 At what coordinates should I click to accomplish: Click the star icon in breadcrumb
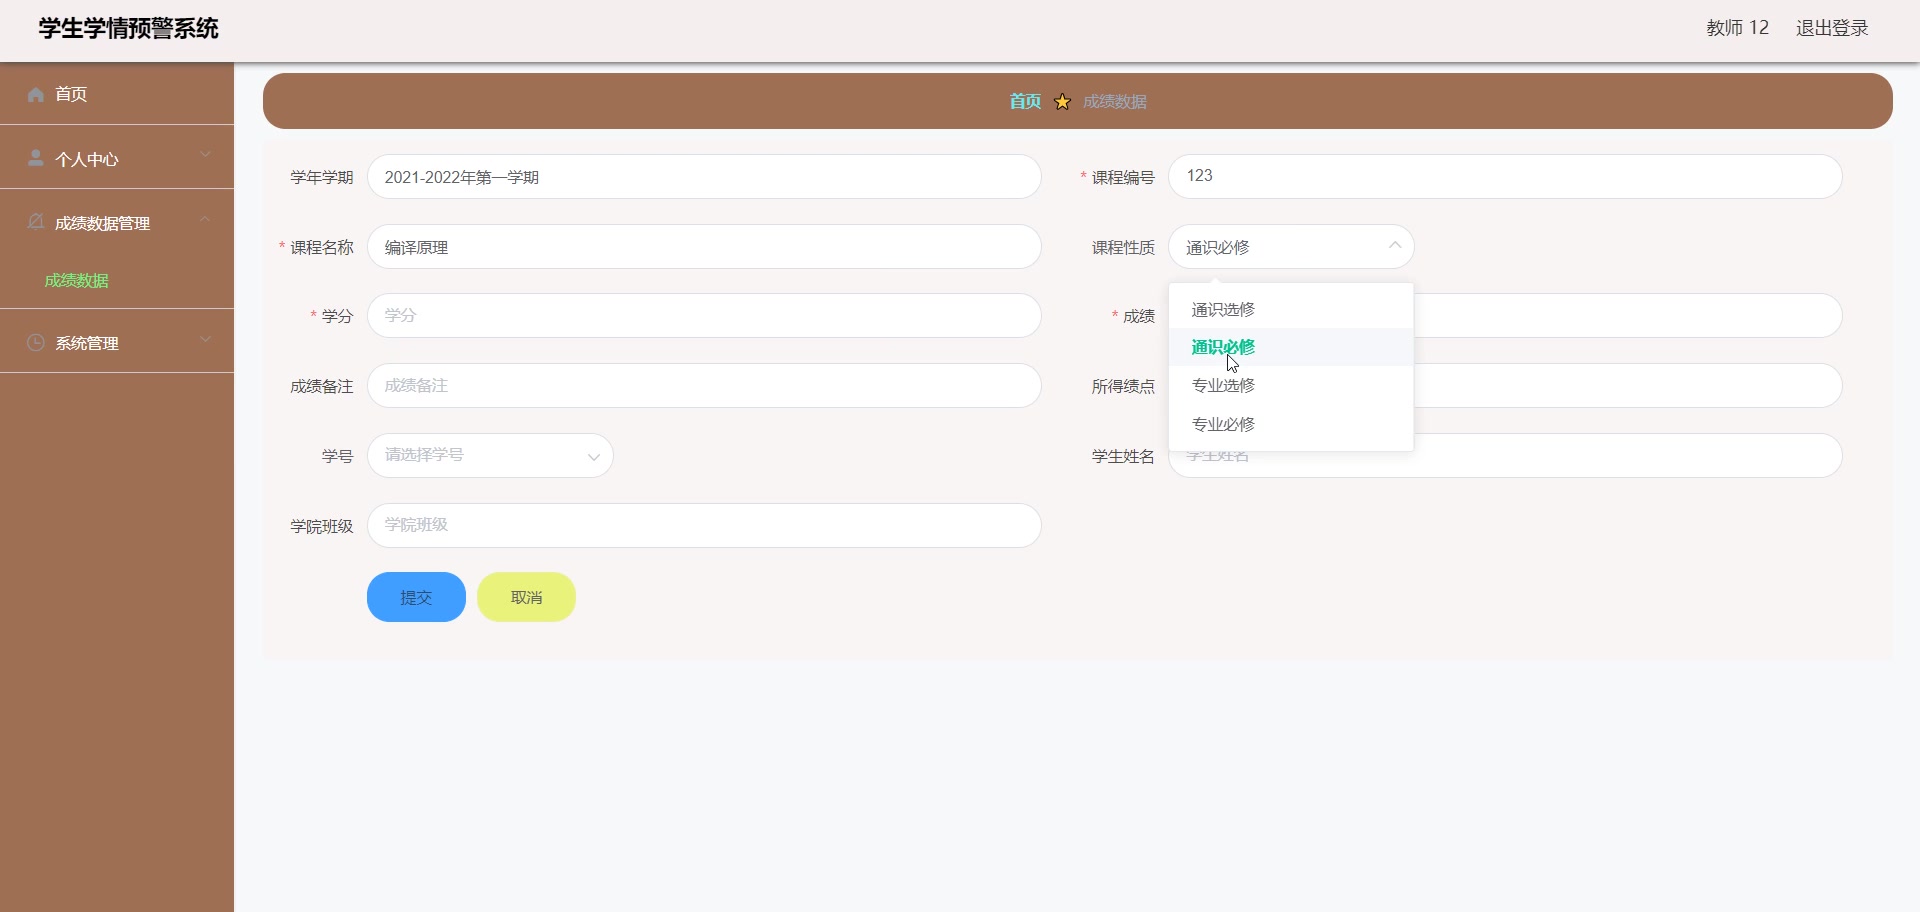[x=1062, y=101]
